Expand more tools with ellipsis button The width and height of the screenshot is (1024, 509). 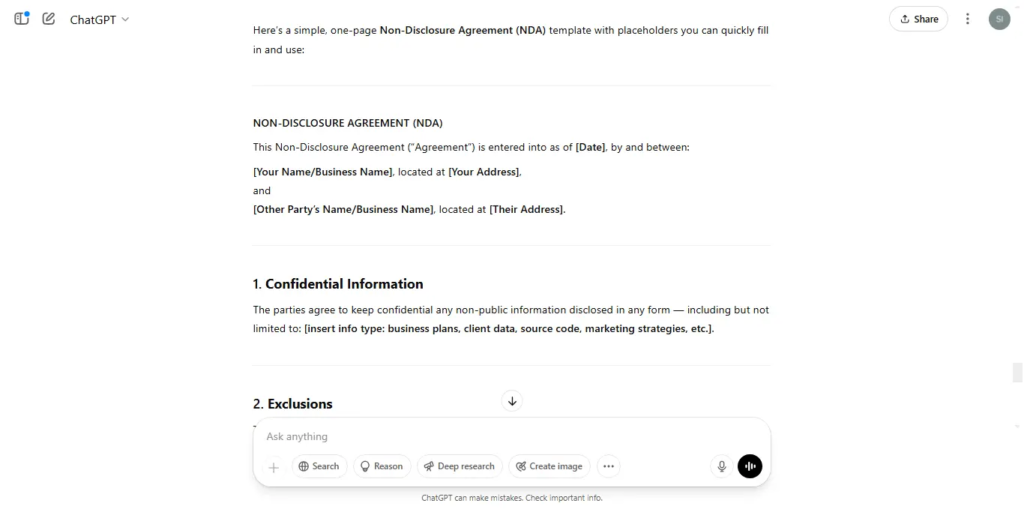609,467
